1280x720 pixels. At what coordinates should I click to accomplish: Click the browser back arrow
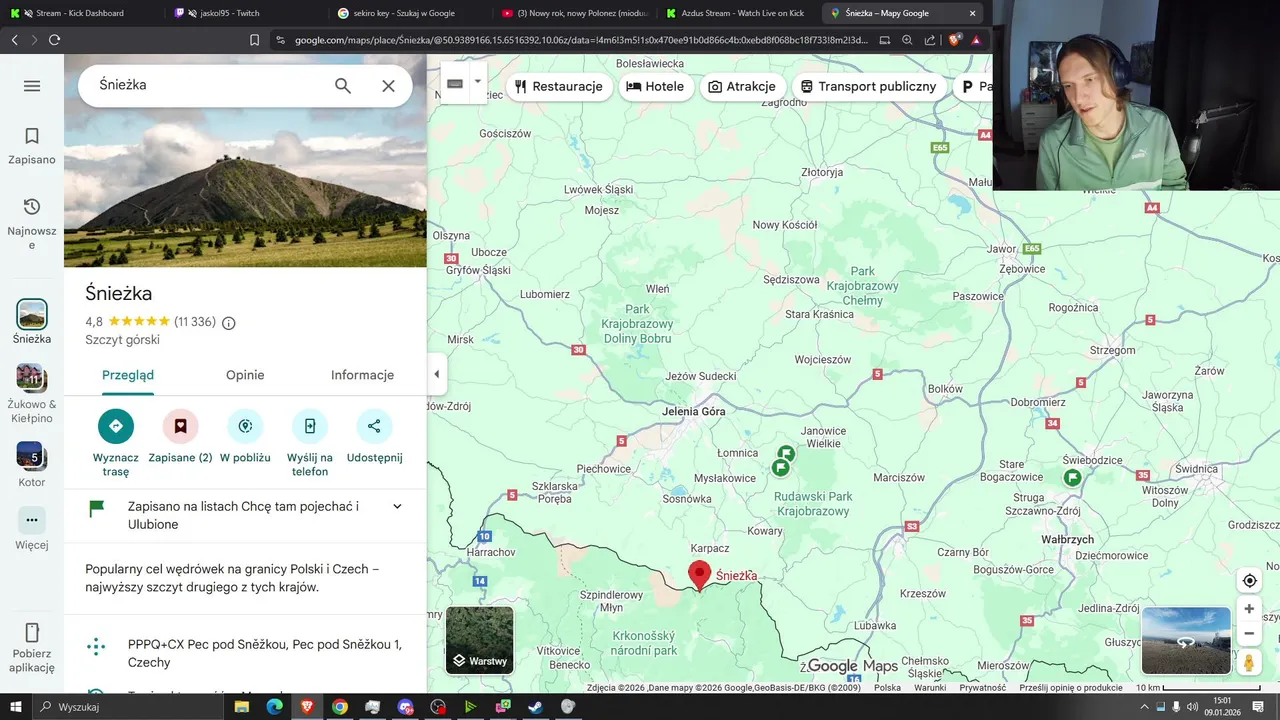[x=14, y=40]
